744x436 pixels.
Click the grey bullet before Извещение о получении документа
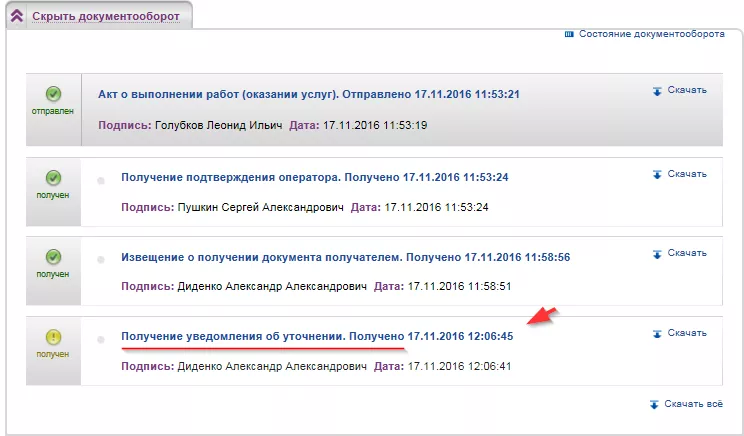(x=101, y=260)
